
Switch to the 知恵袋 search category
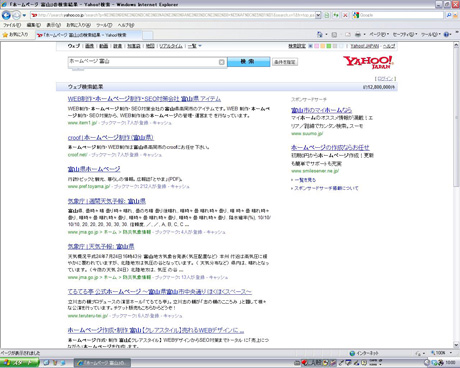coord(134,46)
